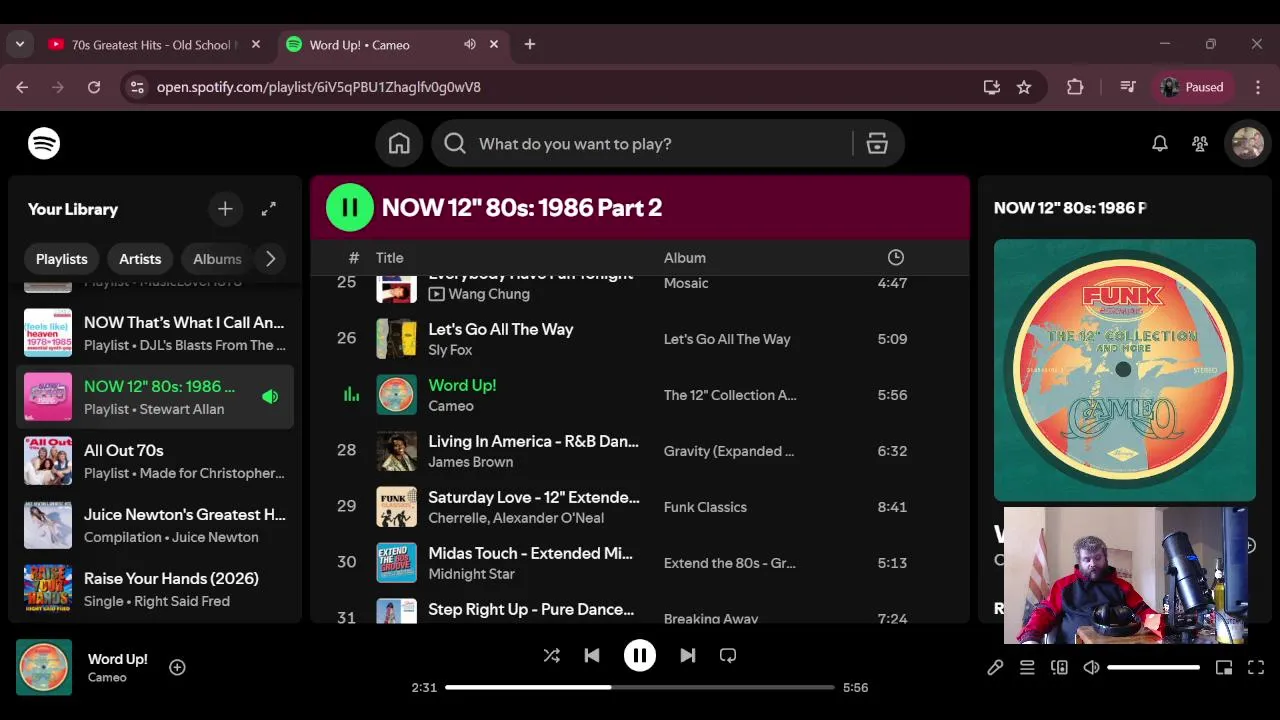Screen dimensions: 1280x720
Task: Skip to next track
Action: point(688,655)
